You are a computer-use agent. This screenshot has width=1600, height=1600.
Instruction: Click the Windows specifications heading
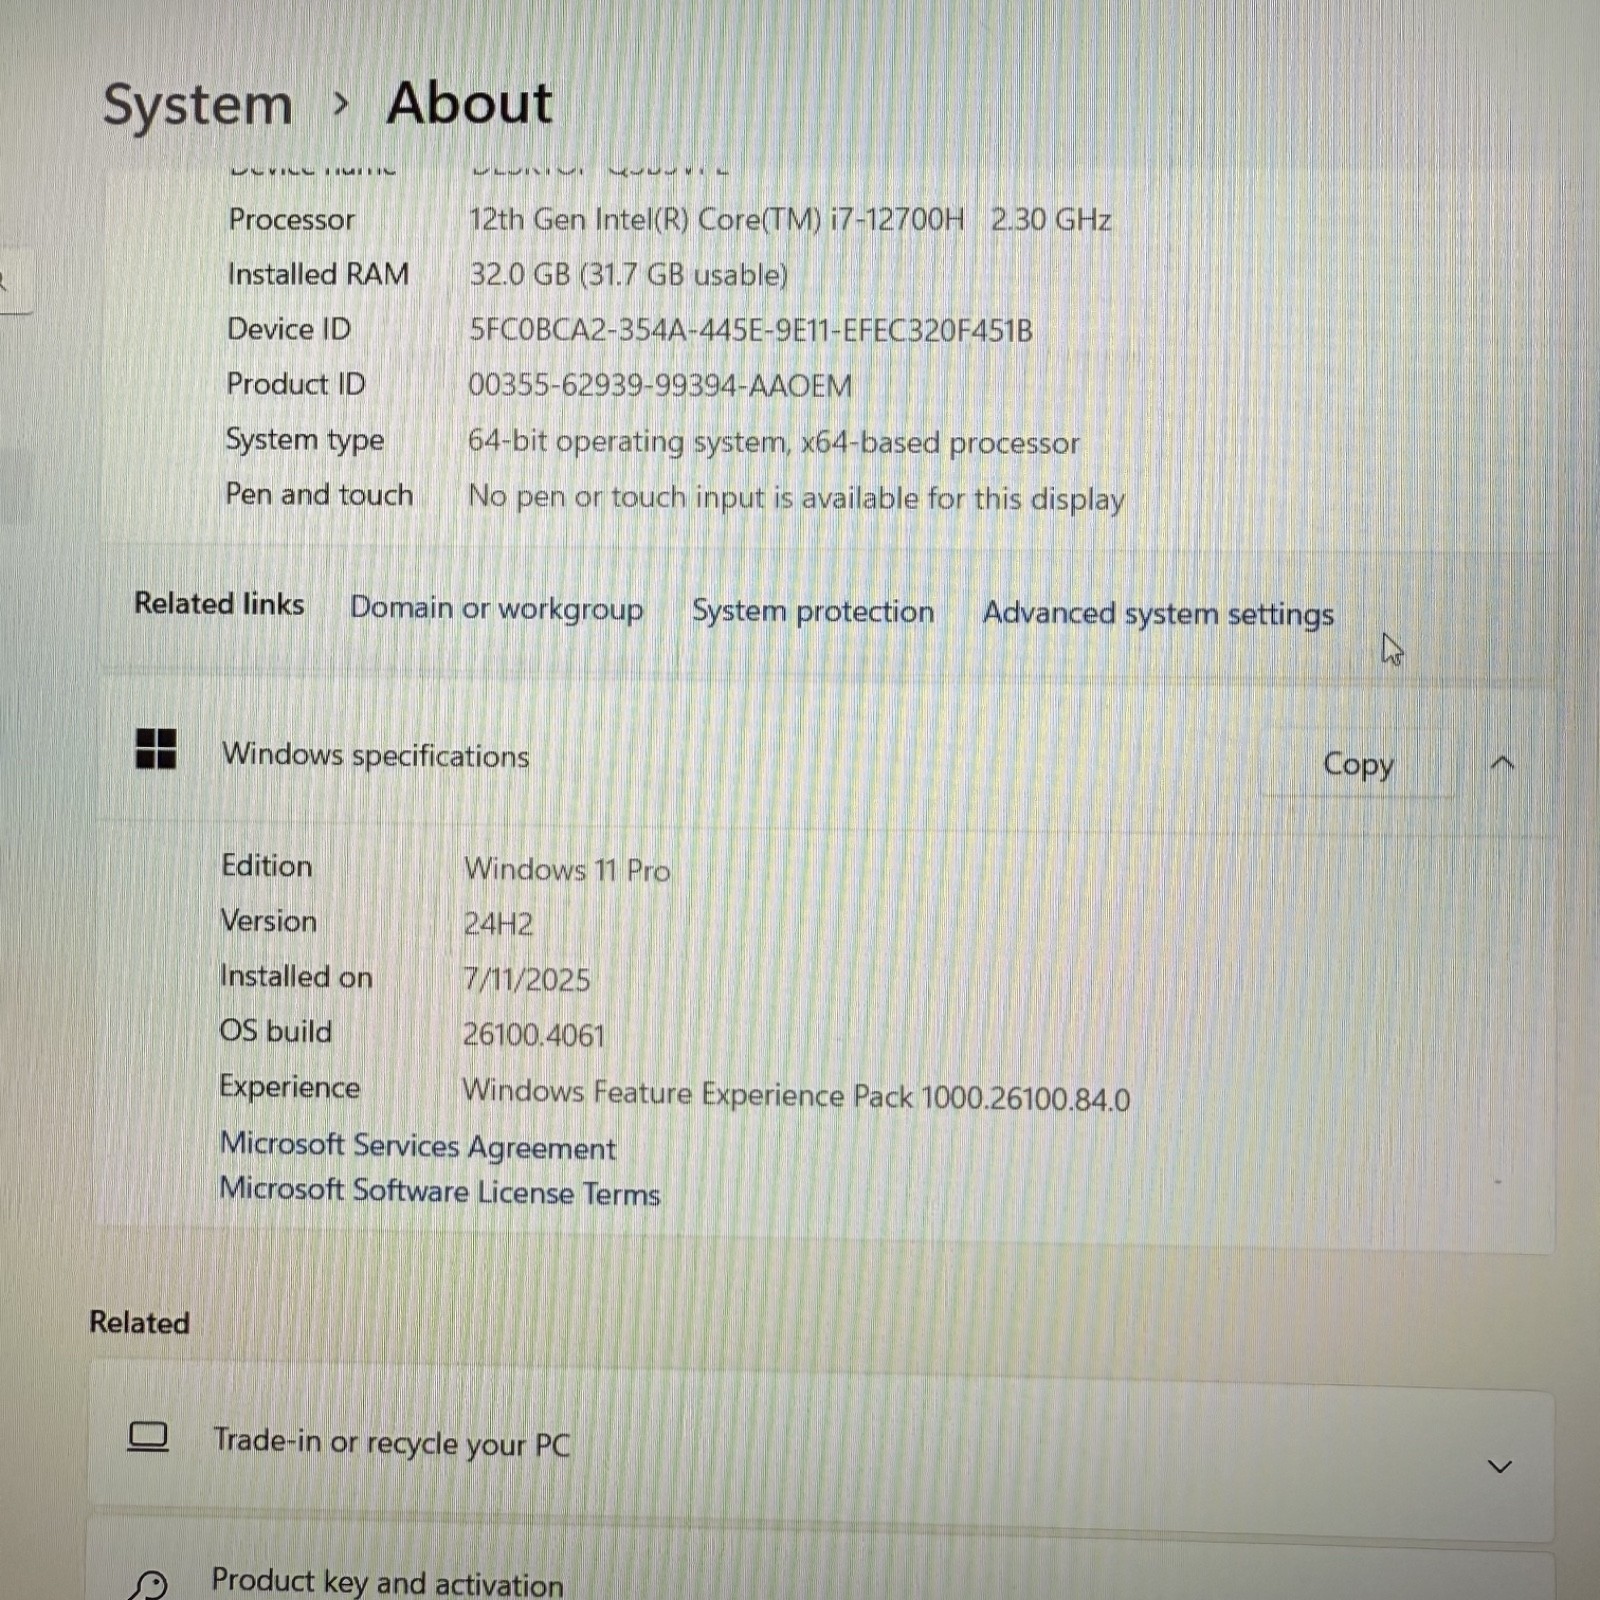click(376, 755)
